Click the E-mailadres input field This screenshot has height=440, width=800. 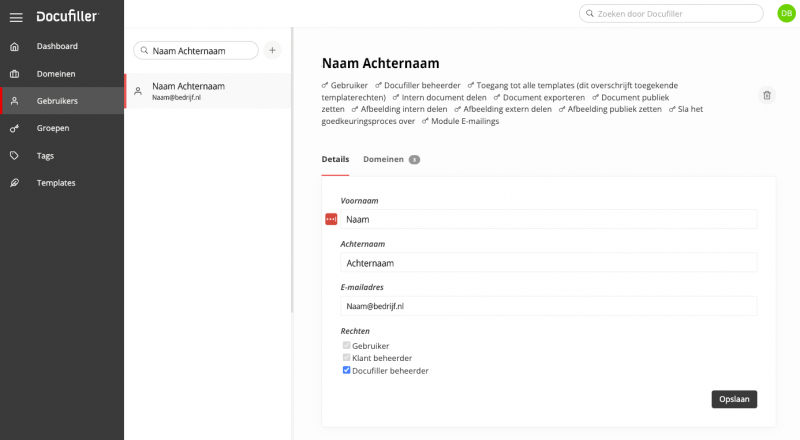[548, 306]
